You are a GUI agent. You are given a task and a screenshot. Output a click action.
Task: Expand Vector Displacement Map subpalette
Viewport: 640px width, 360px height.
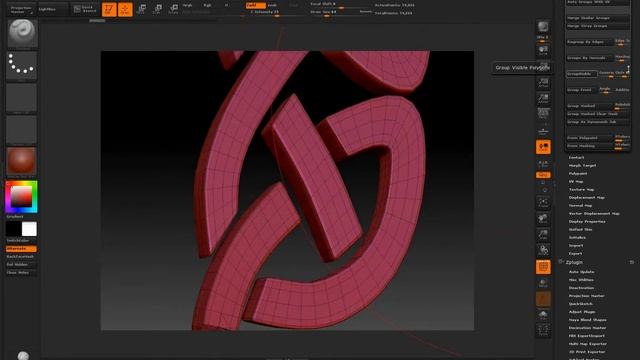point(594,213)
